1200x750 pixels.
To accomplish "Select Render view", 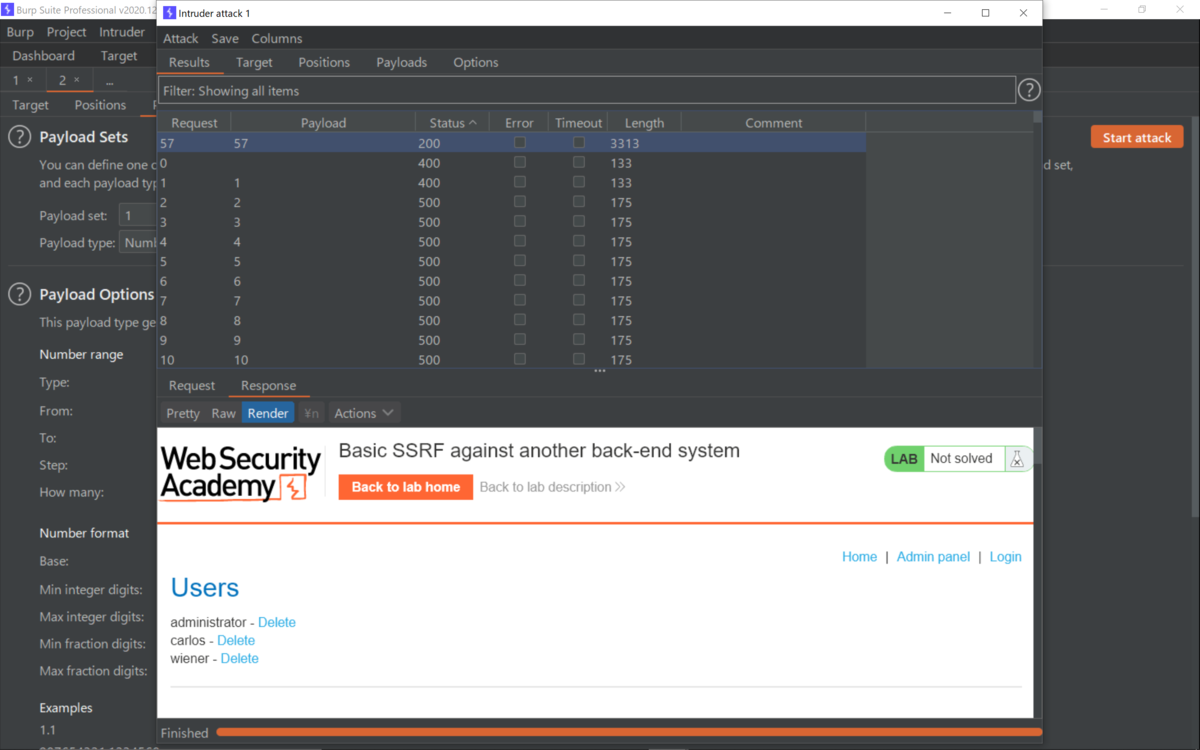I will click(268, 413).
